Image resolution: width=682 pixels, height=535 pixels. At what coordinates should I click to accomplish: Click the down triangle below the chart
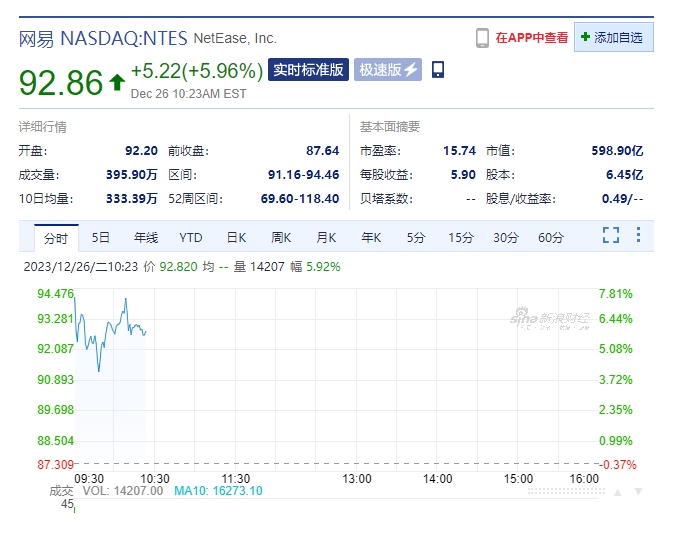click(639, 492)
